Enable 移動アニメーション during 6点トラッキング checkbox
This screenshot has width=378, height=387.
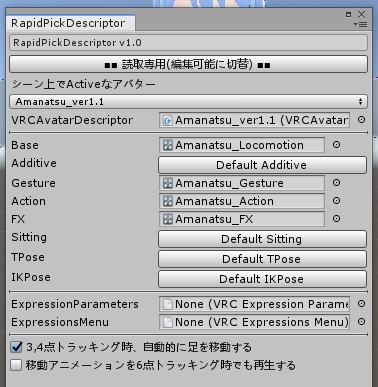coord(16,365)
